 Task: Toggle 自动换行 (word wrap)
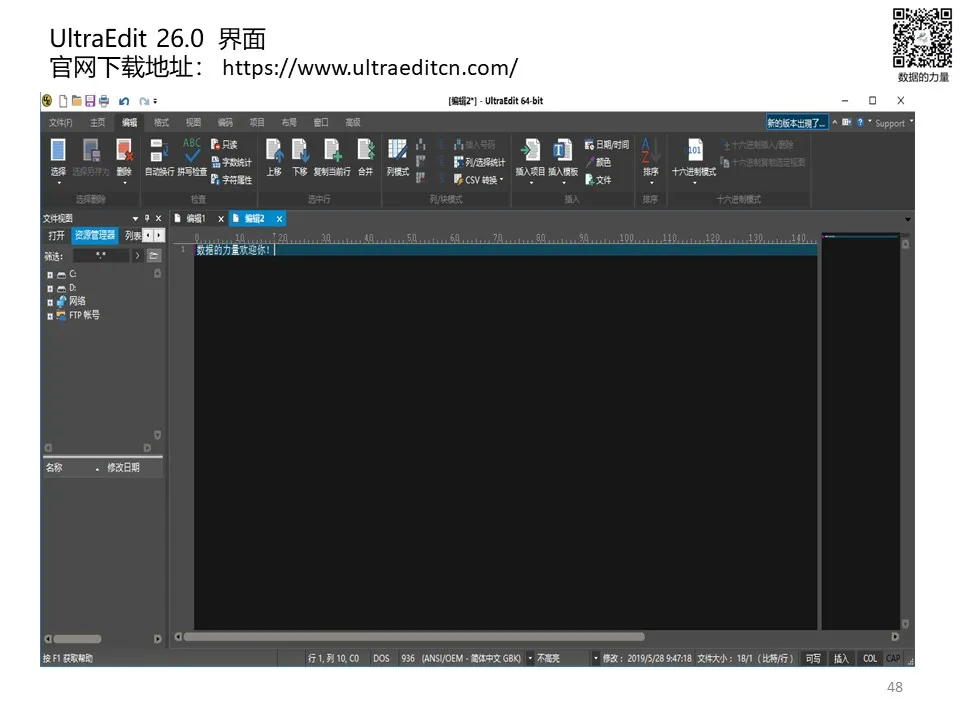coord(159,158)
